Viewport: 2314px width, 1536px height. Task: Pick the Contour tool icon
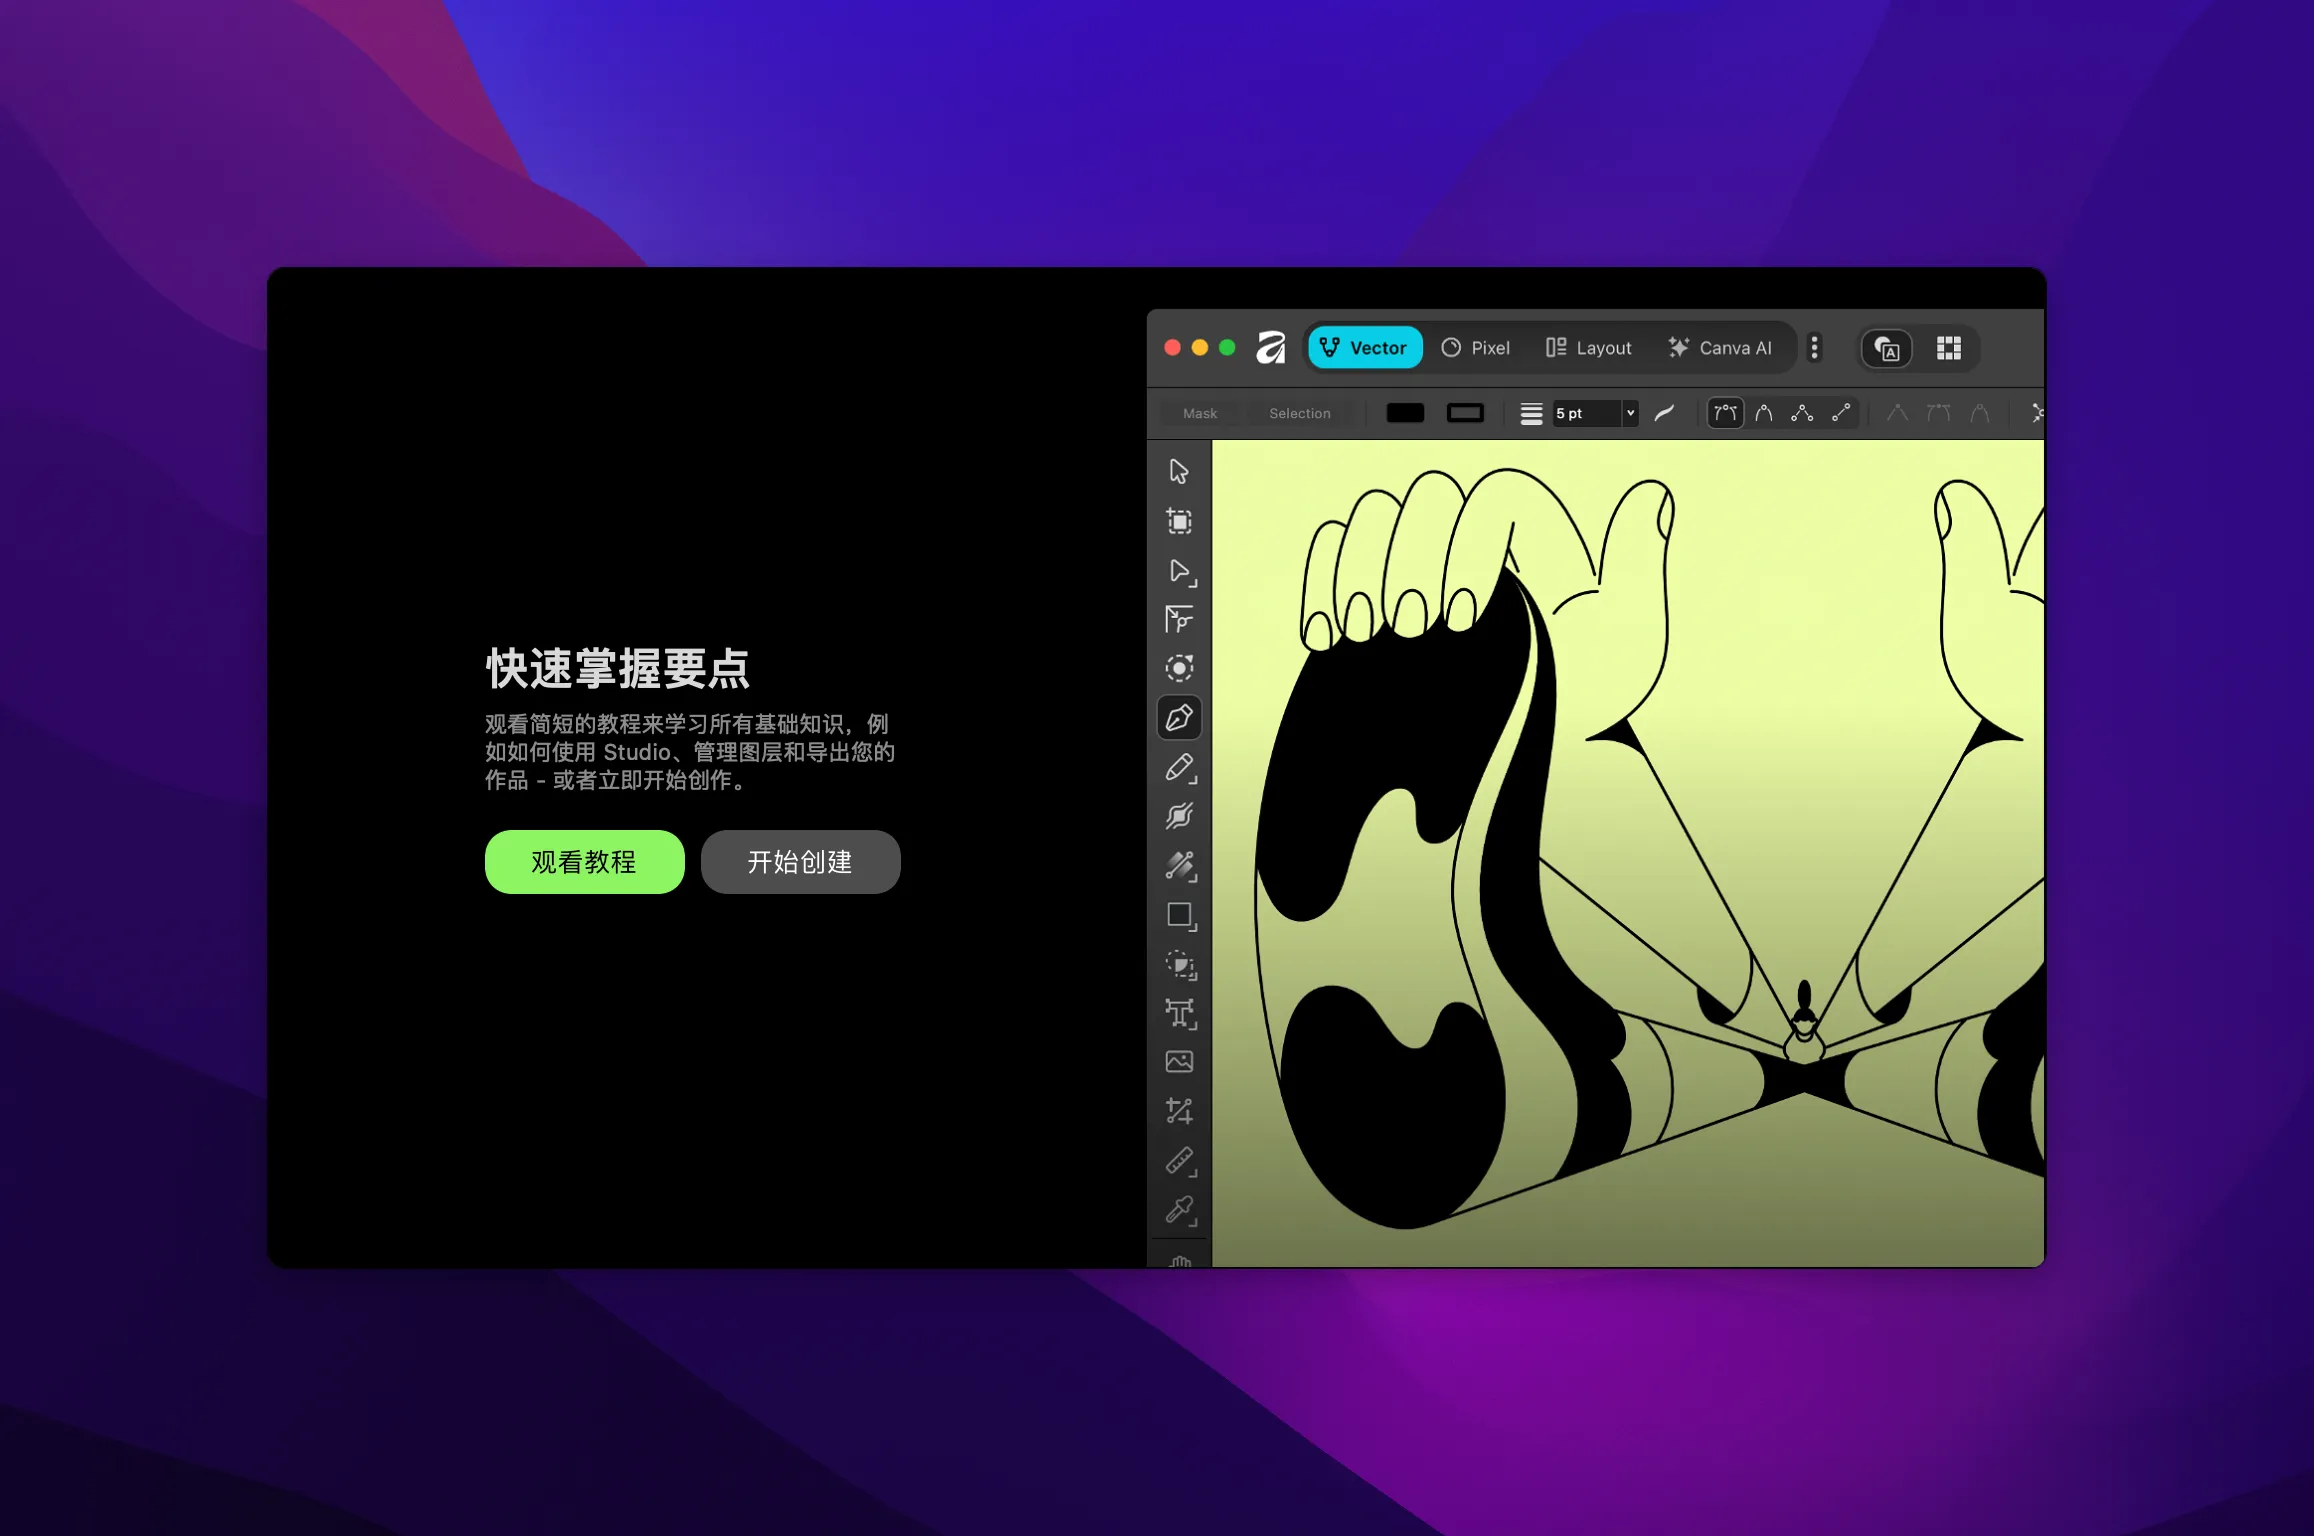pyautogui.click(x=1179, y=668)
